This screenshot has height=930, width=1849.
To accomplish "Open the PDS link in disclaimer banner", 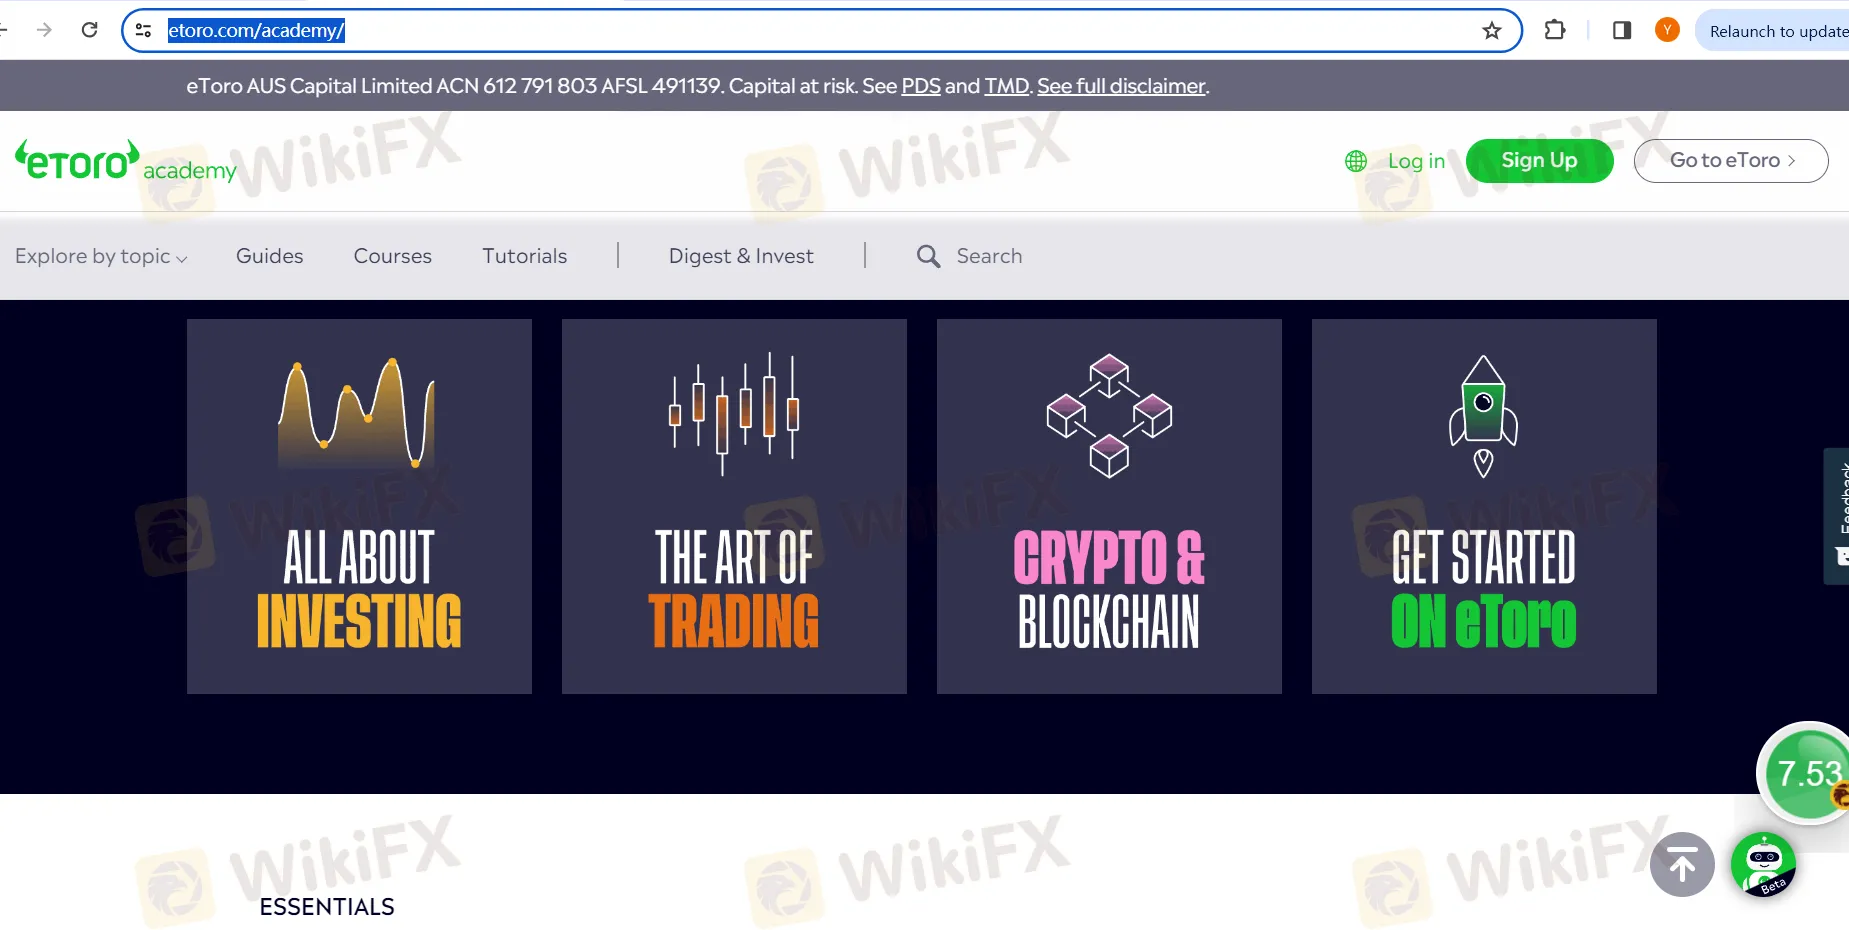I will pyautogui.click(x=921, y=86).
